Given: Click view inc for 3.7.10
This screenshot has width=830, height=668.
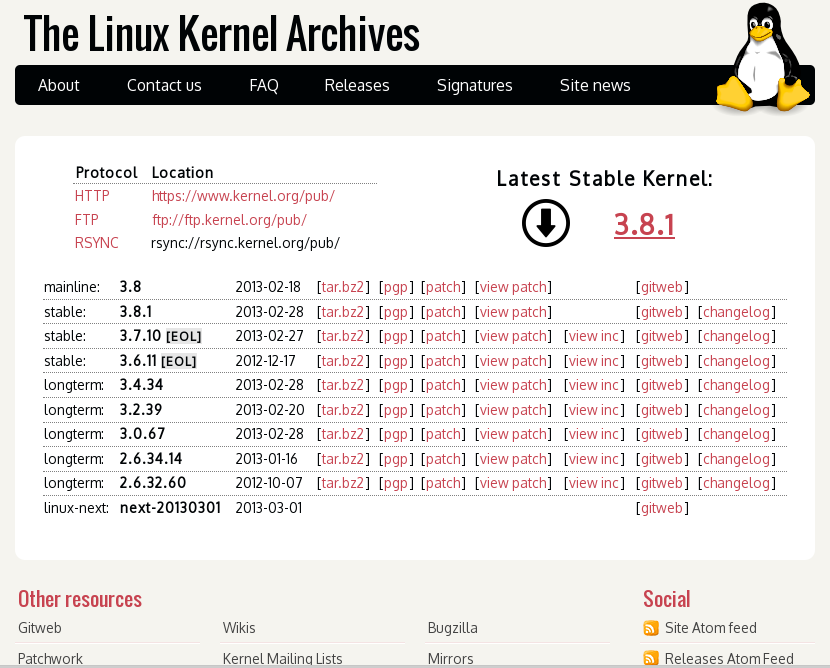Looking at the screenshot, I should point(593,336).
